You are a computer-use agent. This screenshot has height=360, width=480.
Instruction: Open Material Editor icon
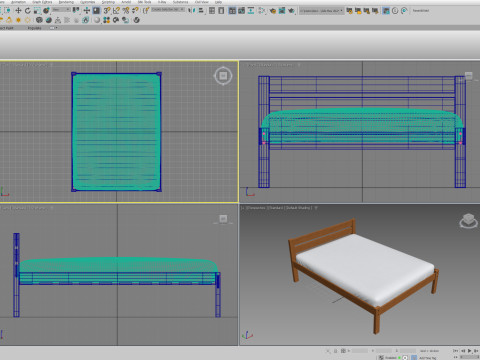[262, 11]
